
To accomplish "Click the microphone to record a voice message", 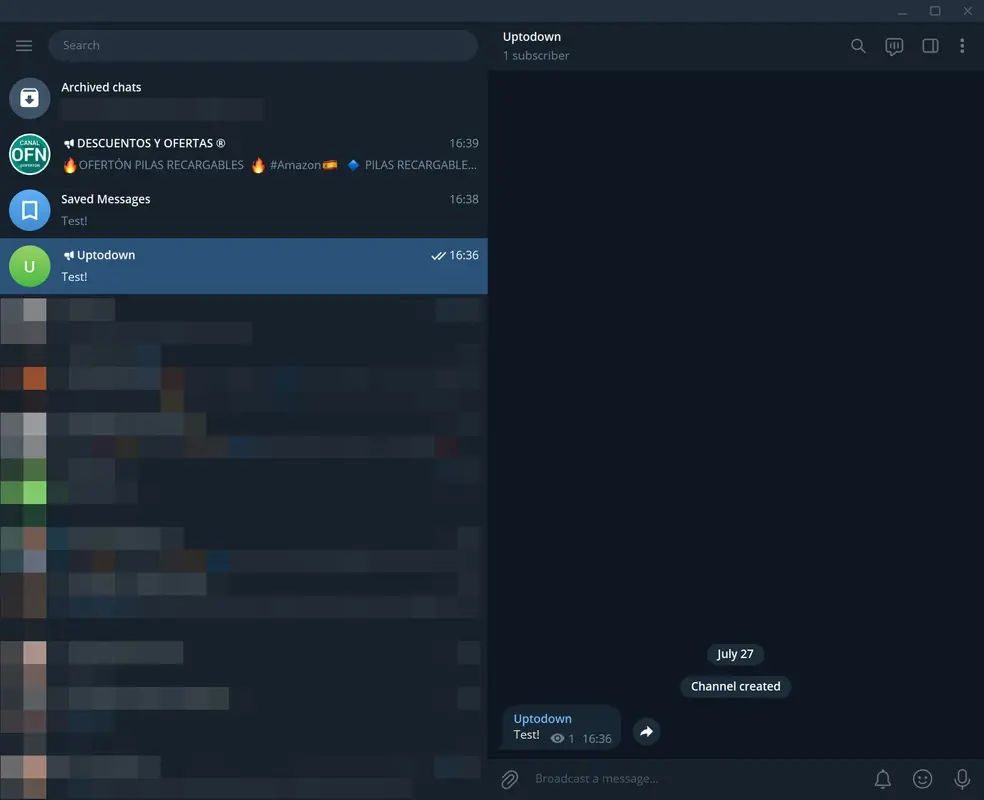I will (x=961, y=778).
